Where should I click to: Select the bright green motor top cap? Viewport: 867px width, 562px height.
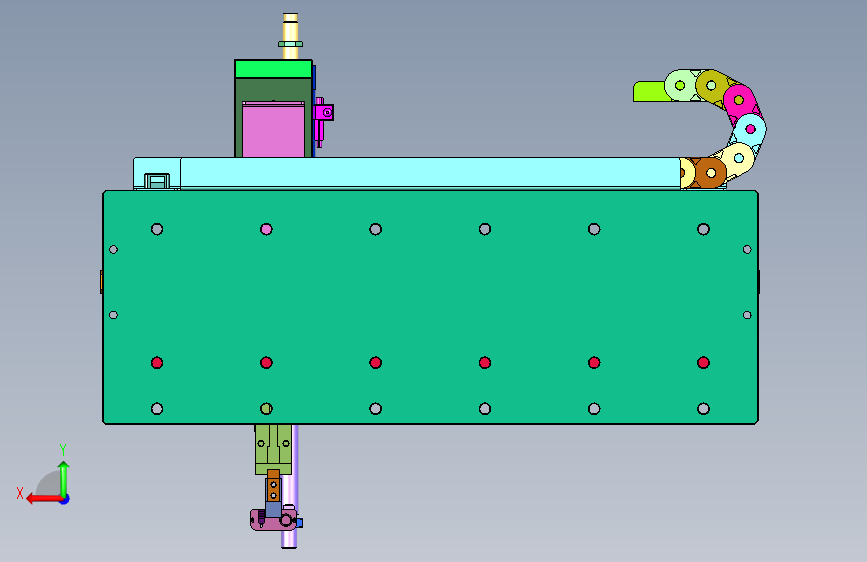point(273,69)
